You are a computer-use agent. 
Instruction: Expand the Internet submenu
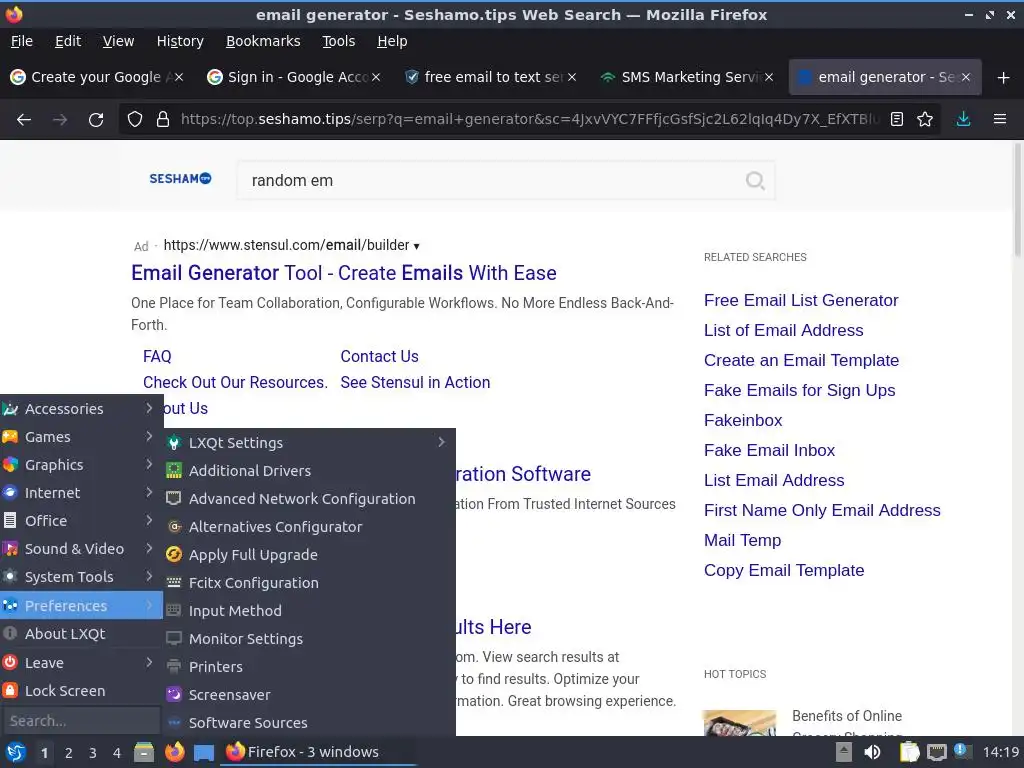pos(81,493)
